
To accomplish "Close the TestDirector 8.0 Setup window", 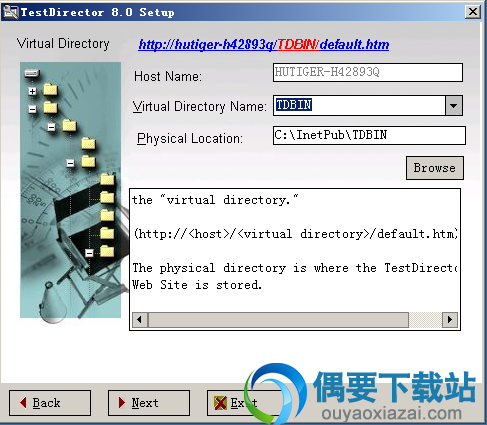I will (x=473, y=12).
